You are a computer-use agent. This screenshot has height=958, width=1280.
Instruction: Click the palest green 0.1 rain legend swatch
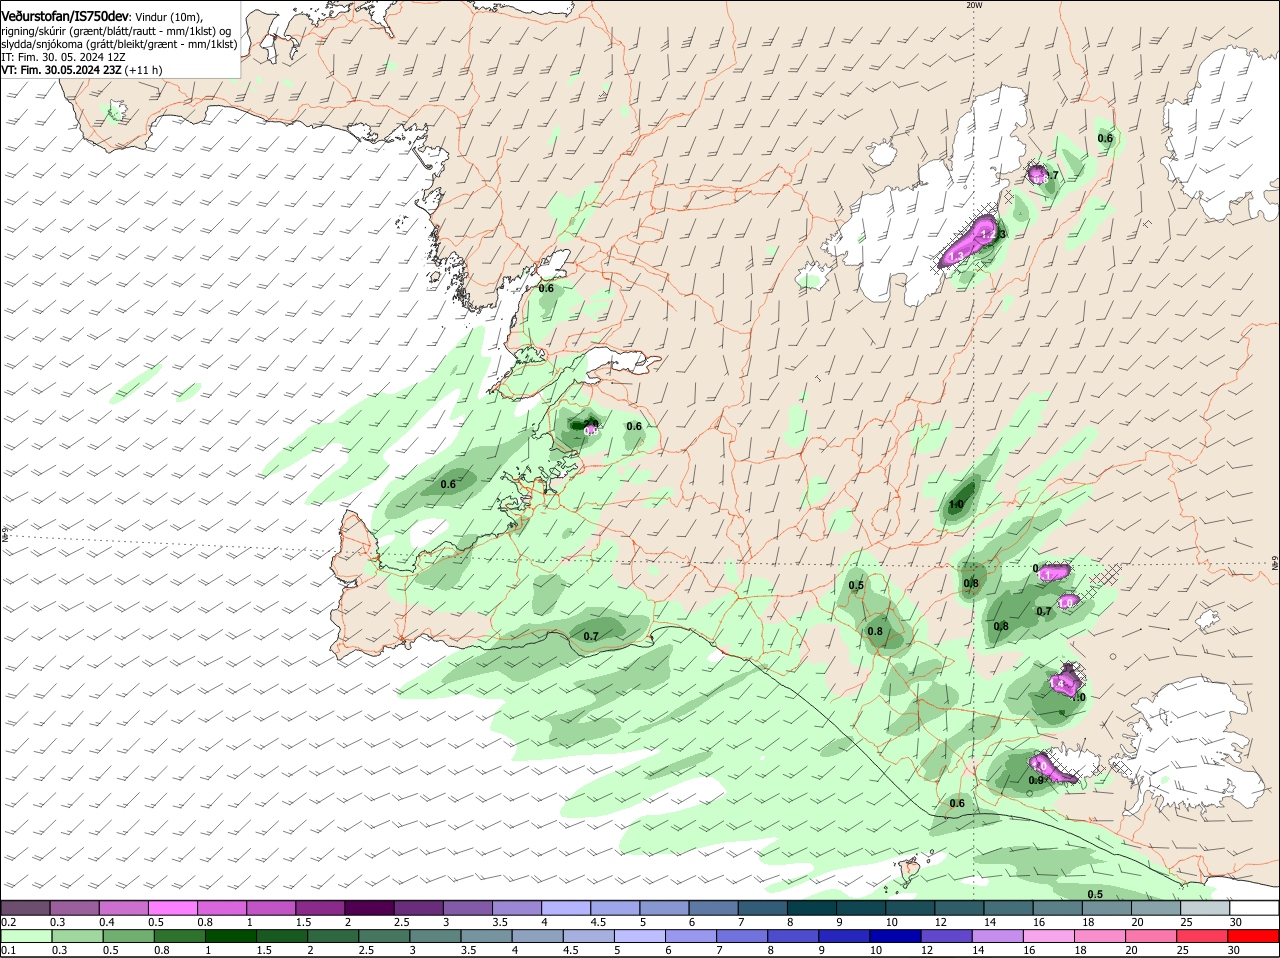25,936
